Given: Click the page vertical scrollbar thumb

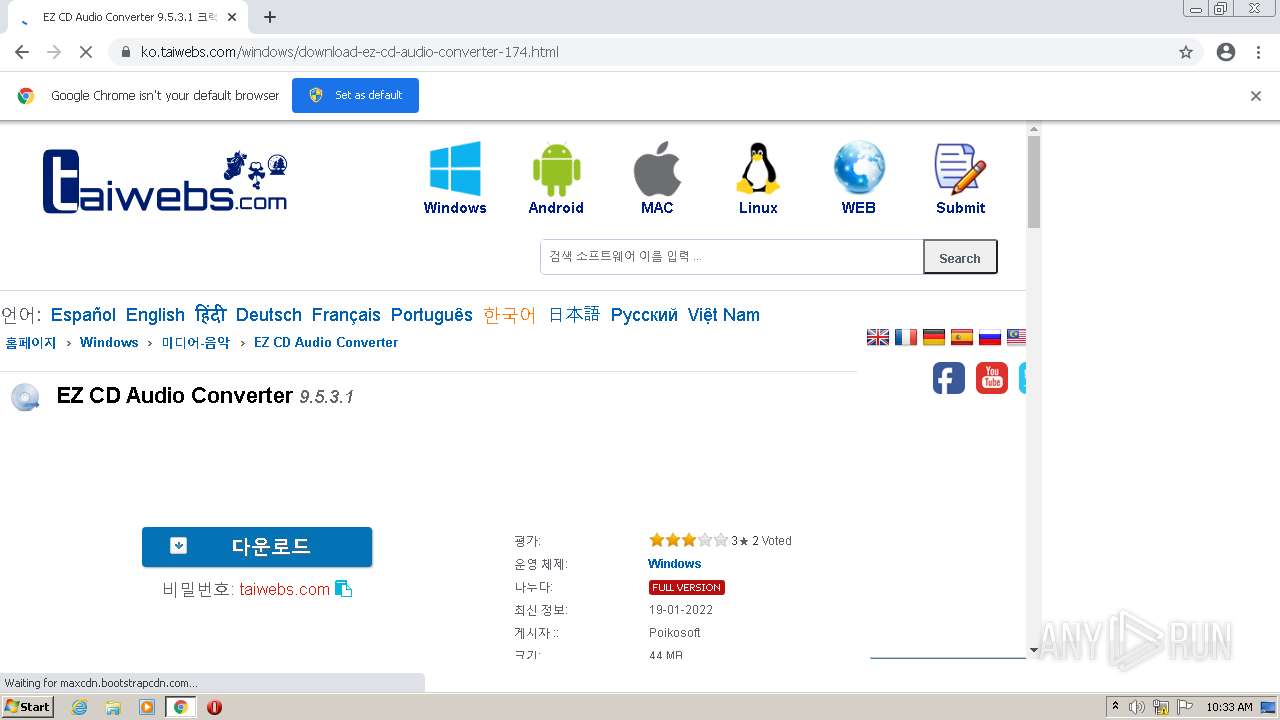Looking at the screenshot, I should (x=1034, y=181).
